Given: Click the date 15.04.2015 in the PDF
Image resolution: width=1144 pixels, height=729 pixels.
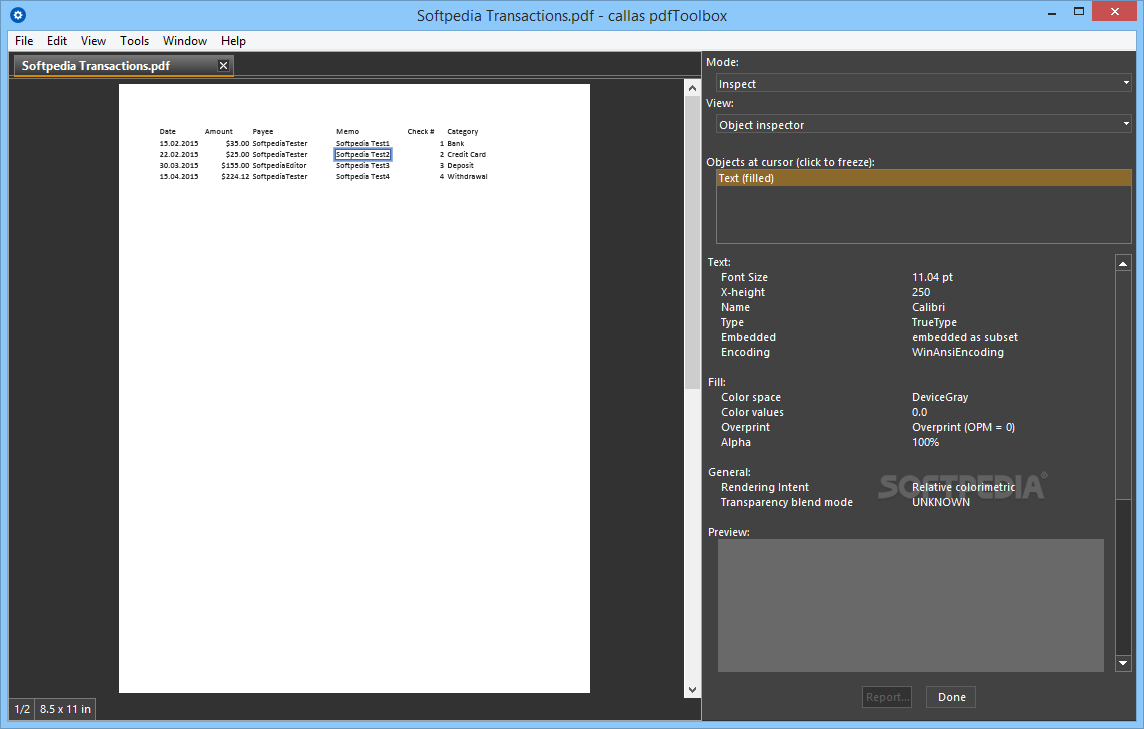Looking at the screenshot, I should point(179,177).
